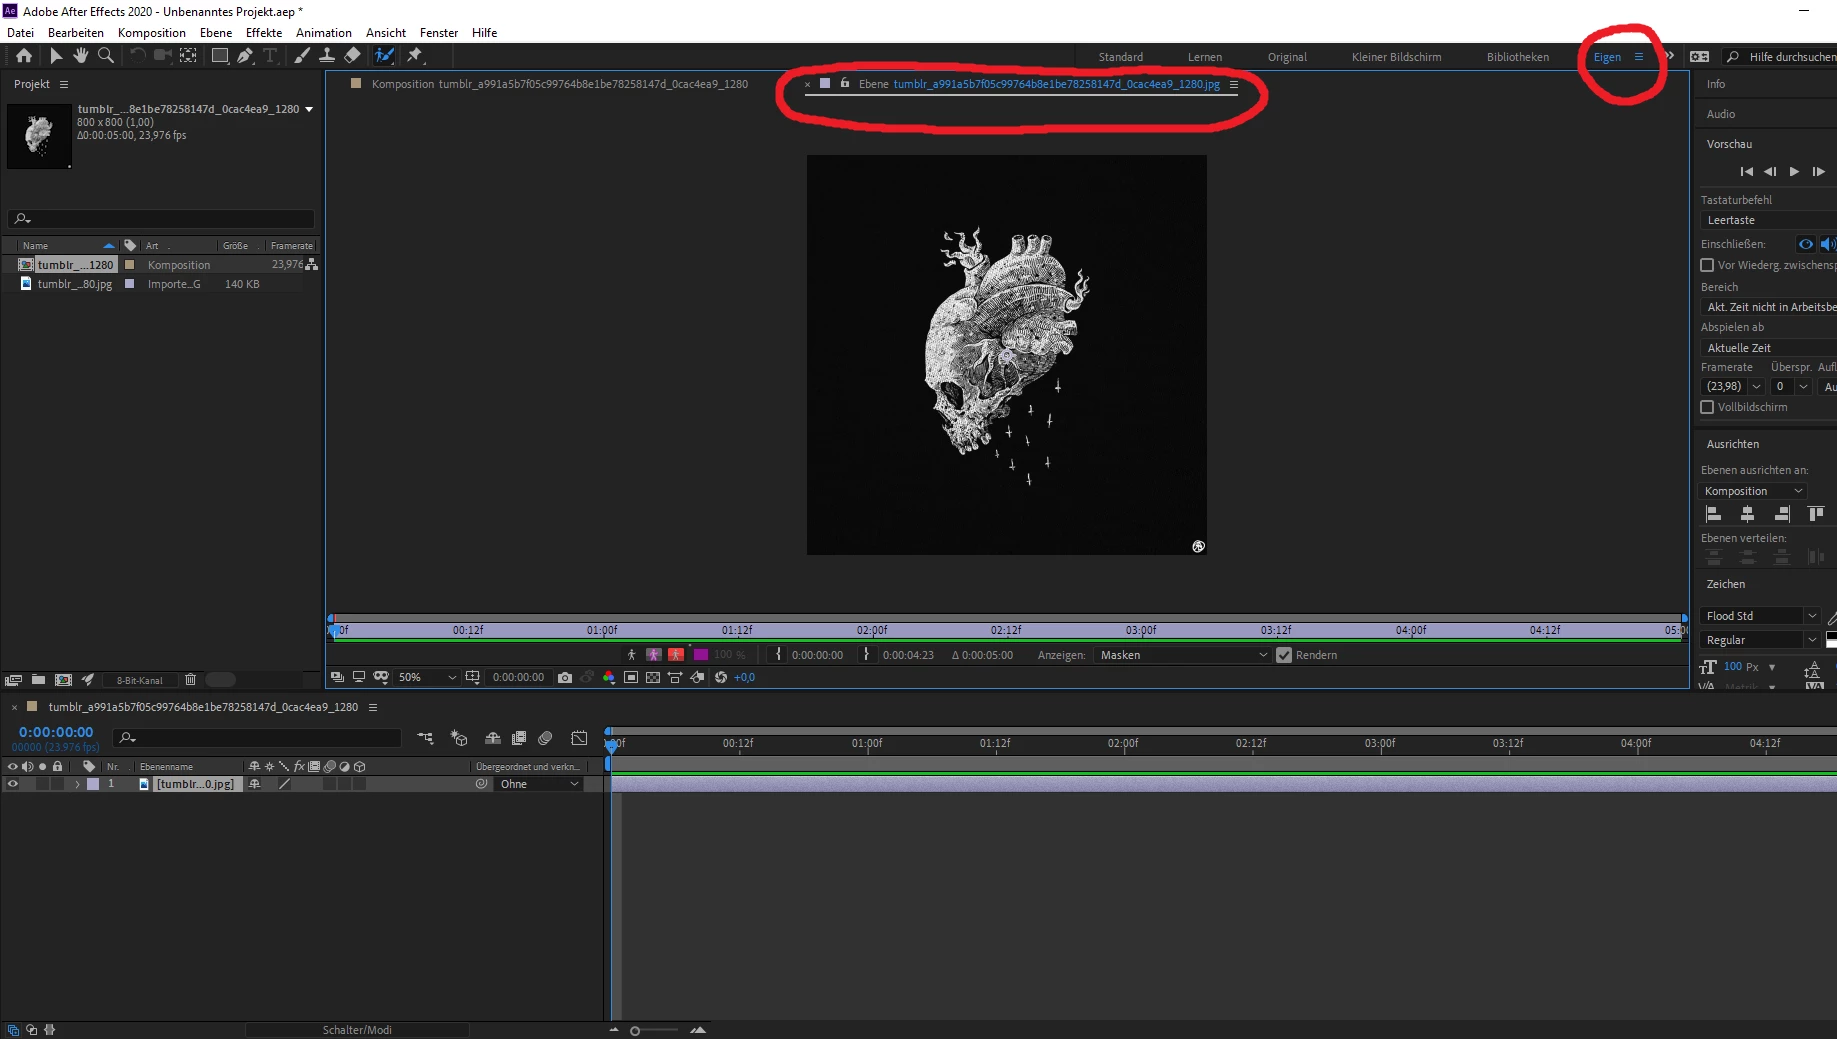The image size is (1837, 1039).
Task: Select the Rectangle shape tool
Action: coord(219,56)
